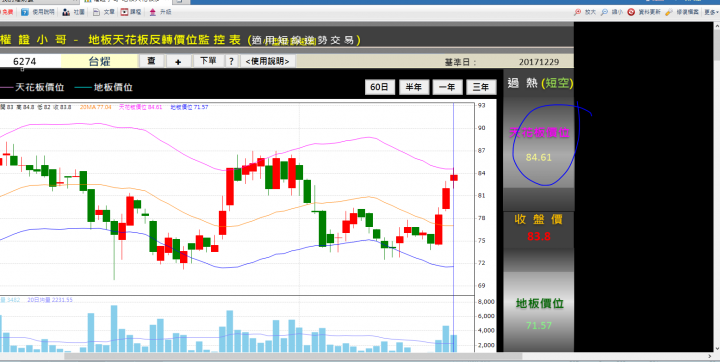Click the 放大 zoom-in magnifier icon
Viewport: 720px width, 362px height.
tap(578, 12)
